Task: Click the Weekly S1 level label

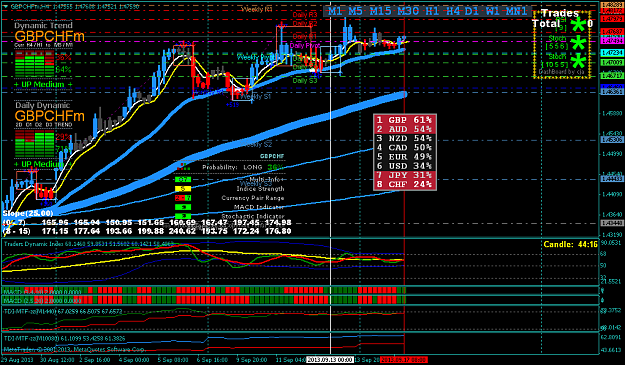Action: click(256, 96)
